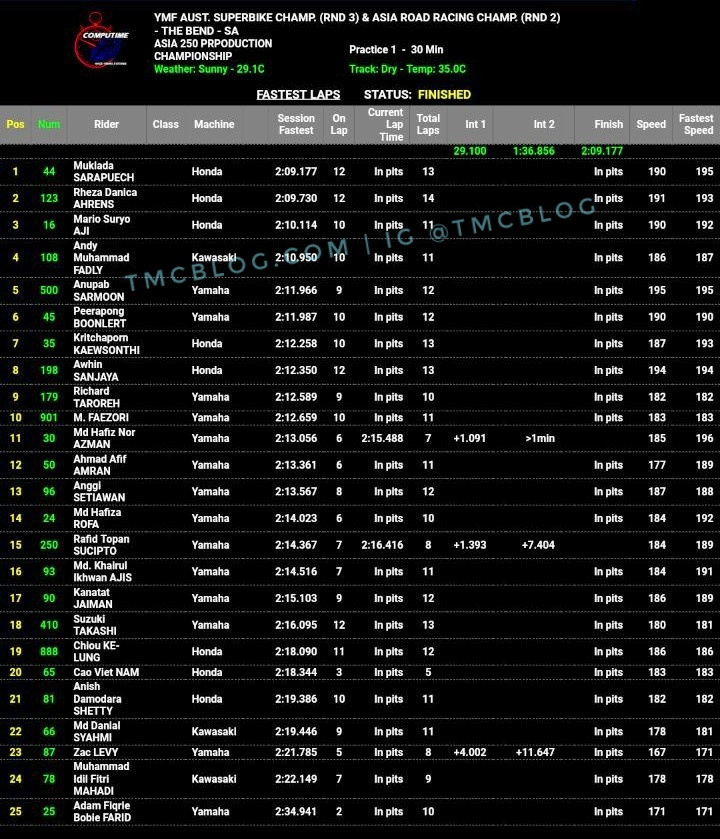Select rider Suzuki TAKASHI
720x839 pixels.
click(95, 625)
